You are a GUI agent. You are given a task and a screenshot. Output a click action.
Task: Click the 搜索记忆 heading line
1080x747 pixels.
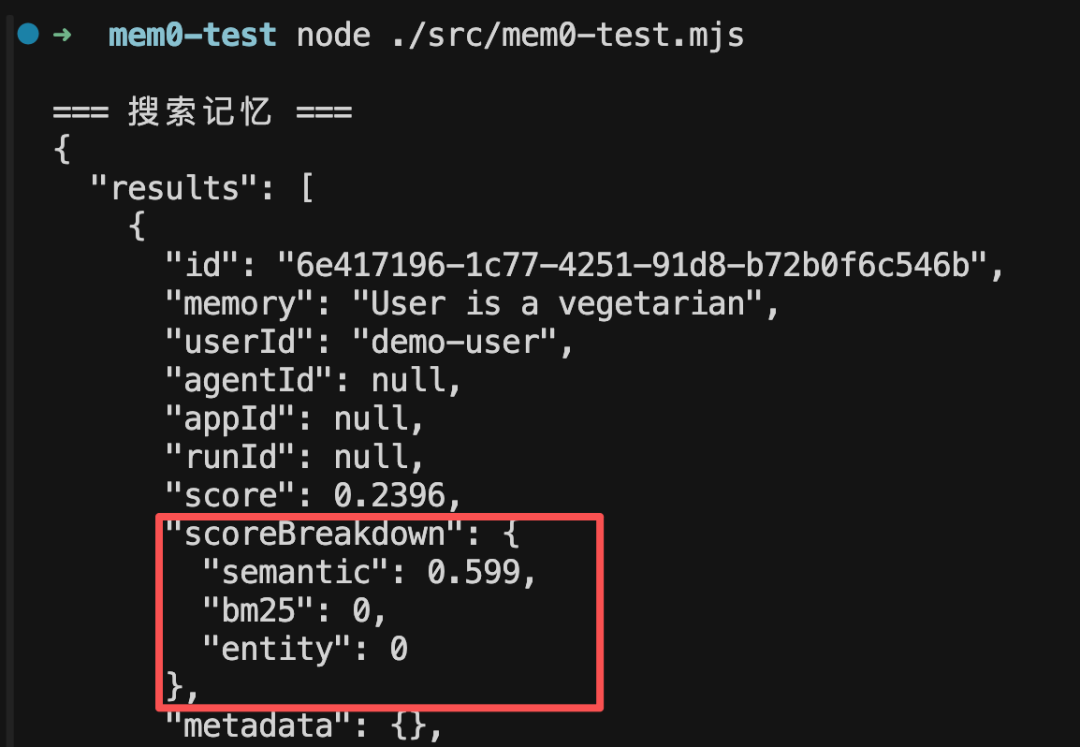tap(202, 111)
